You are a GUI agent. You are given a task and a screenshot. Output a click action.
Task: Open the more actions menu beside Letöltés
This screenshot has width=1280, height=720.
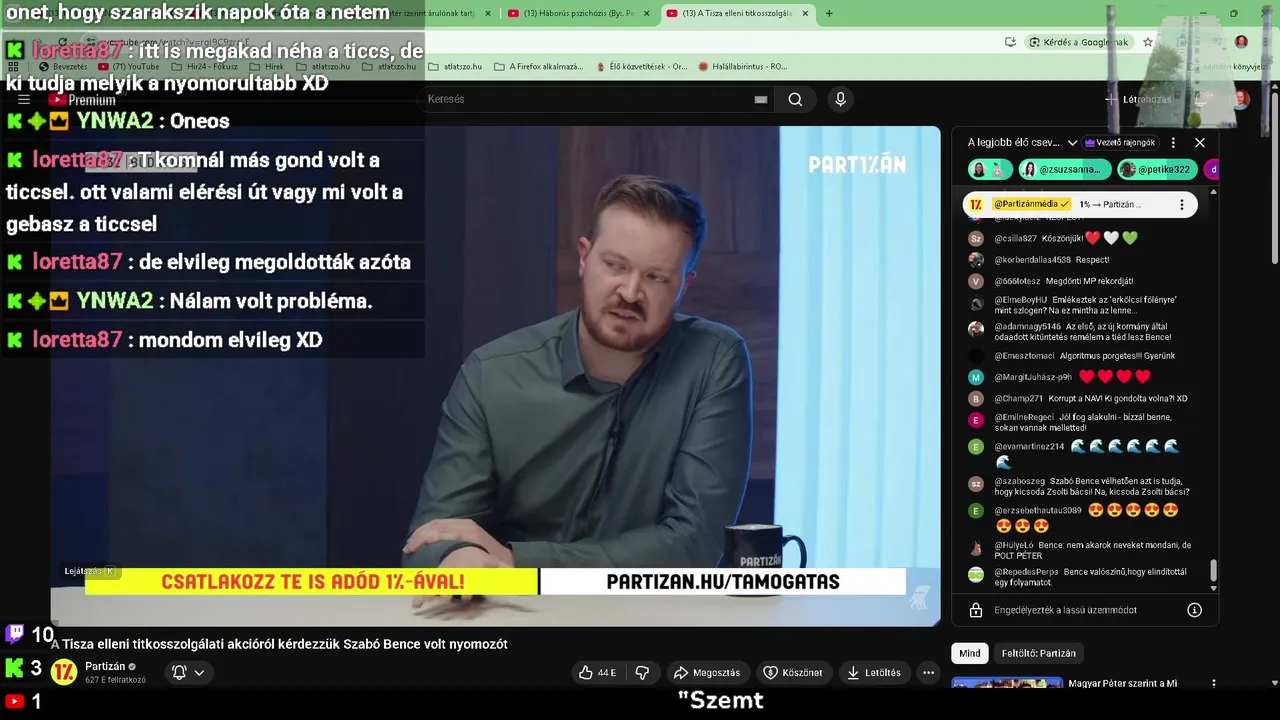[x=928, y=673]
